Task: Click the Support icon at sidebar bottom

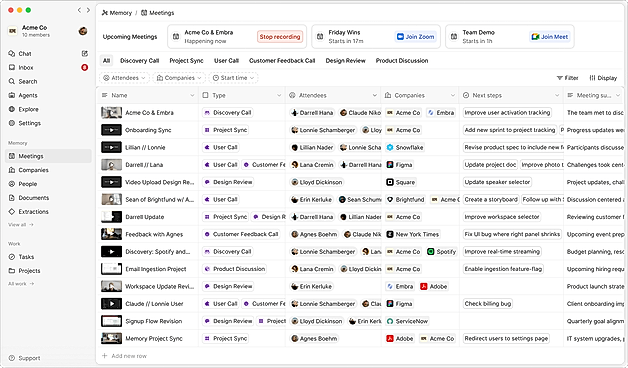Action: [x=12, y=358]
